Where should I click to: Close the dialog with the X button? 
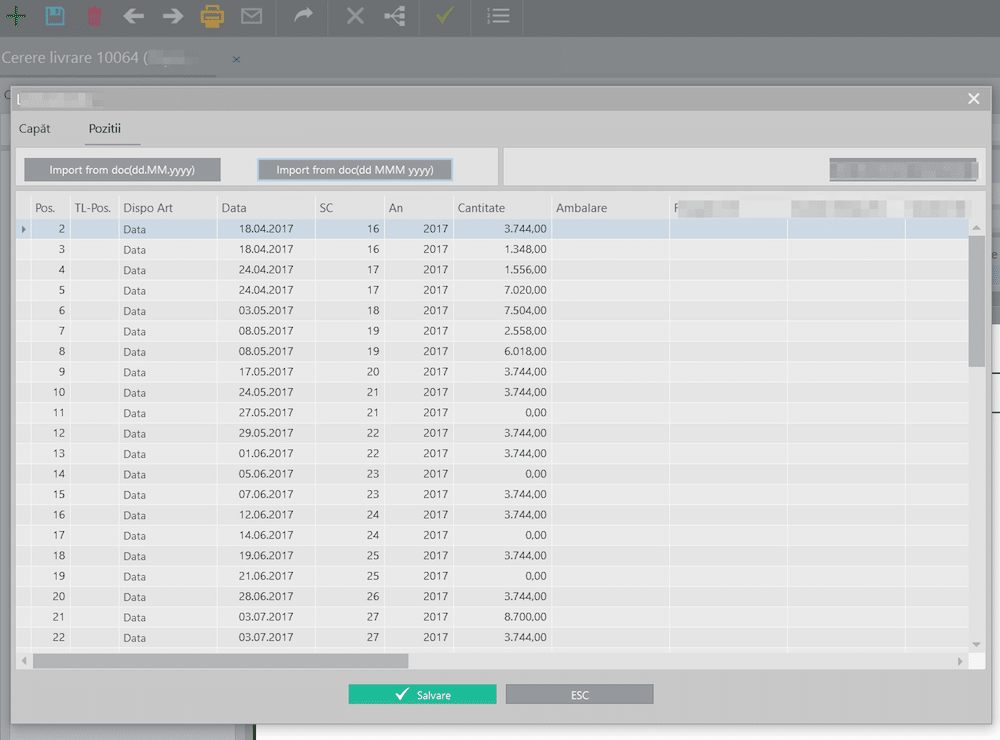point(974,99)
